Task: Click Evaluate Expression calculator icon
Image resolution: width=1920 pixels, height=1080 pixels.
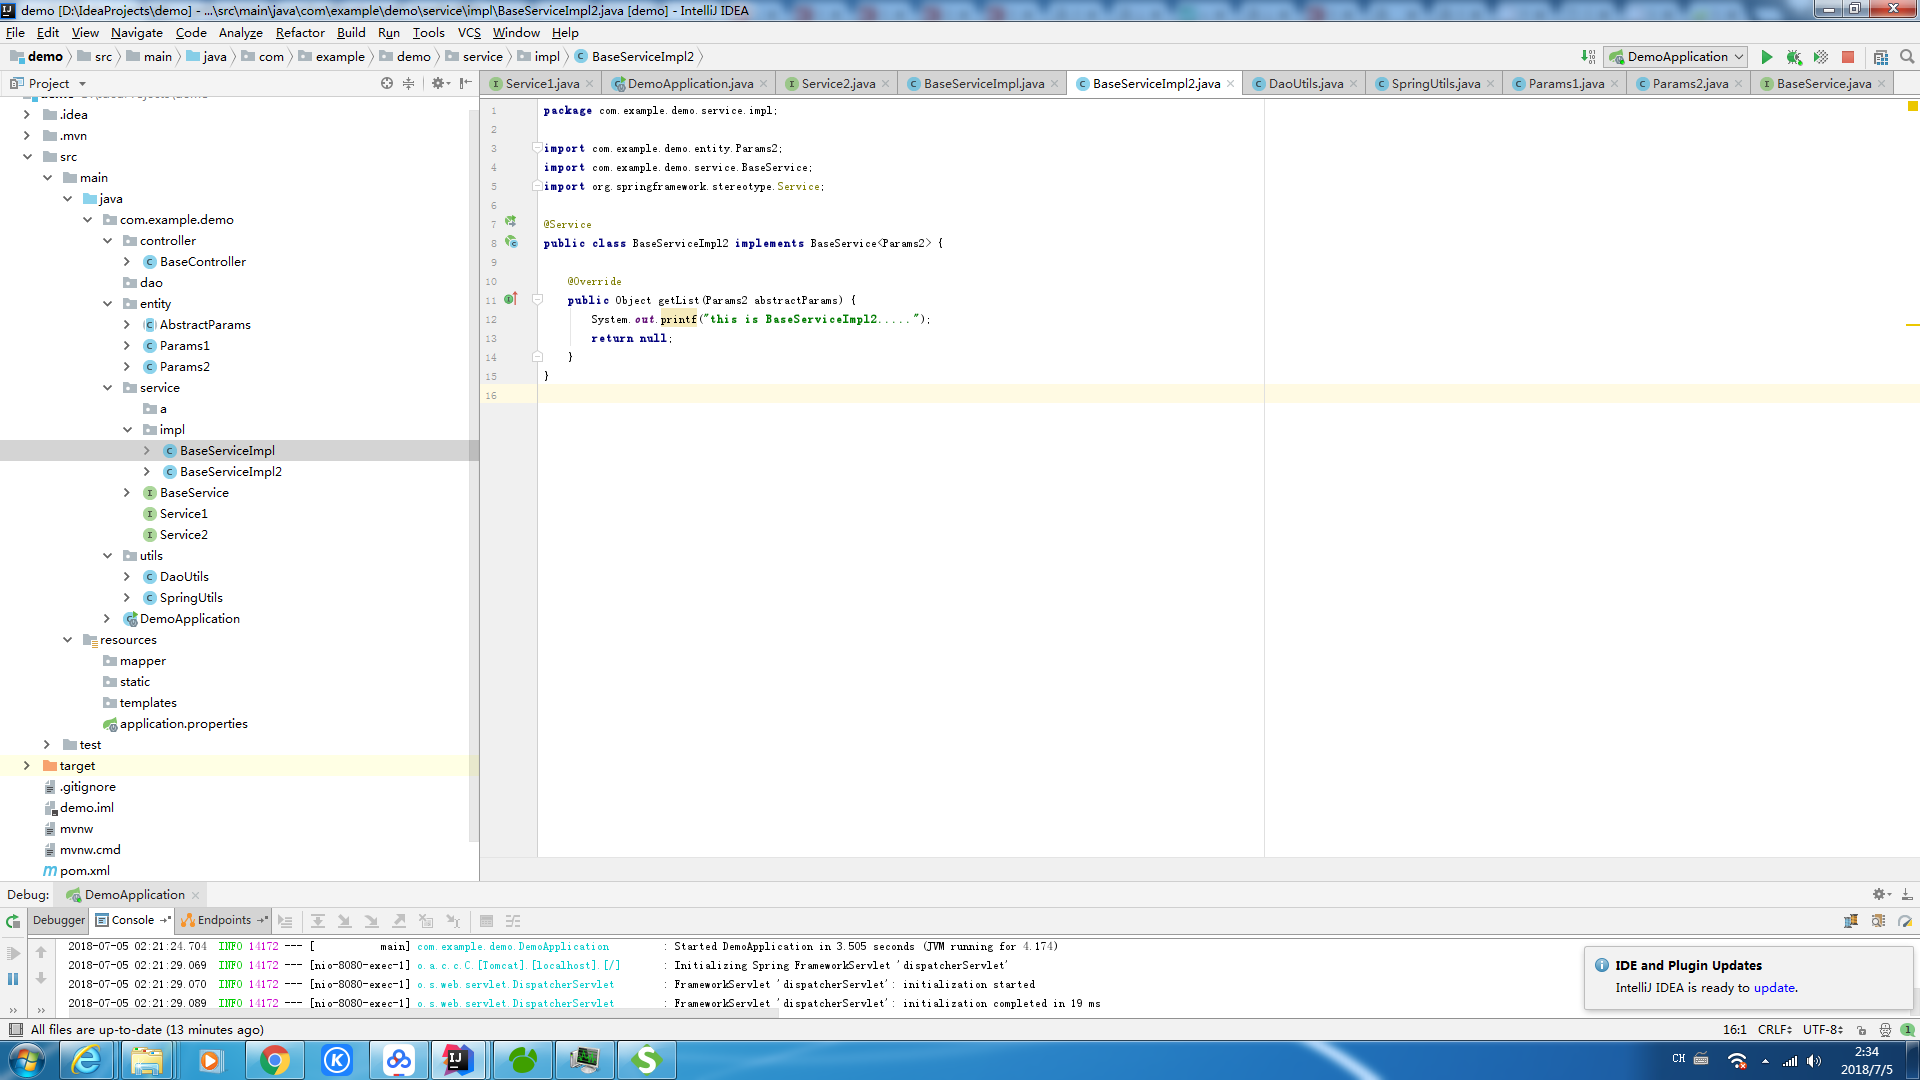Action: tap(486, 921)
